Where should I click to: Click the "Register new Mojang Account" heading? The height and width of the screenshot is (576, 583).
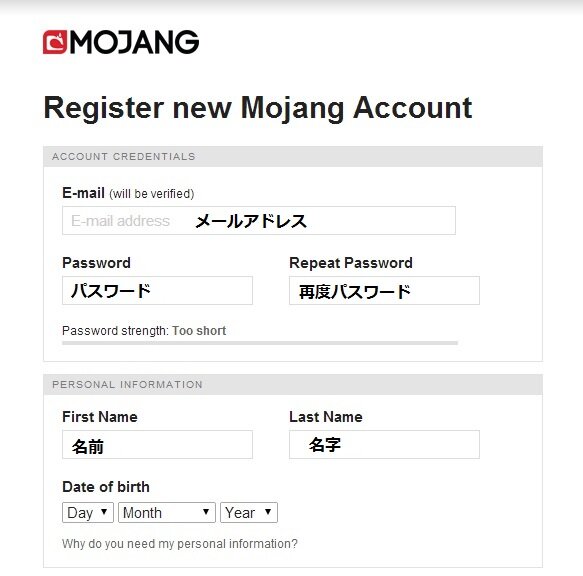click(258, 108)
